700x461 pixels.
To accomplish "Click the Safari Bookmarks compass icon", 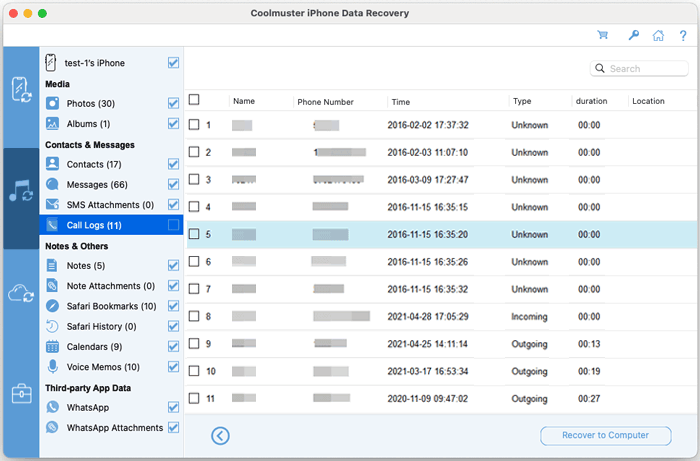I will [52, 306].
